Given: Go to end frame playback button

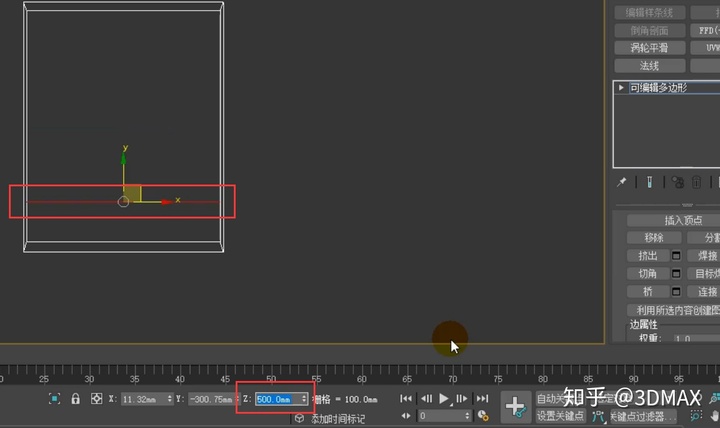Looking at the screenshot, I should (482, 399).
